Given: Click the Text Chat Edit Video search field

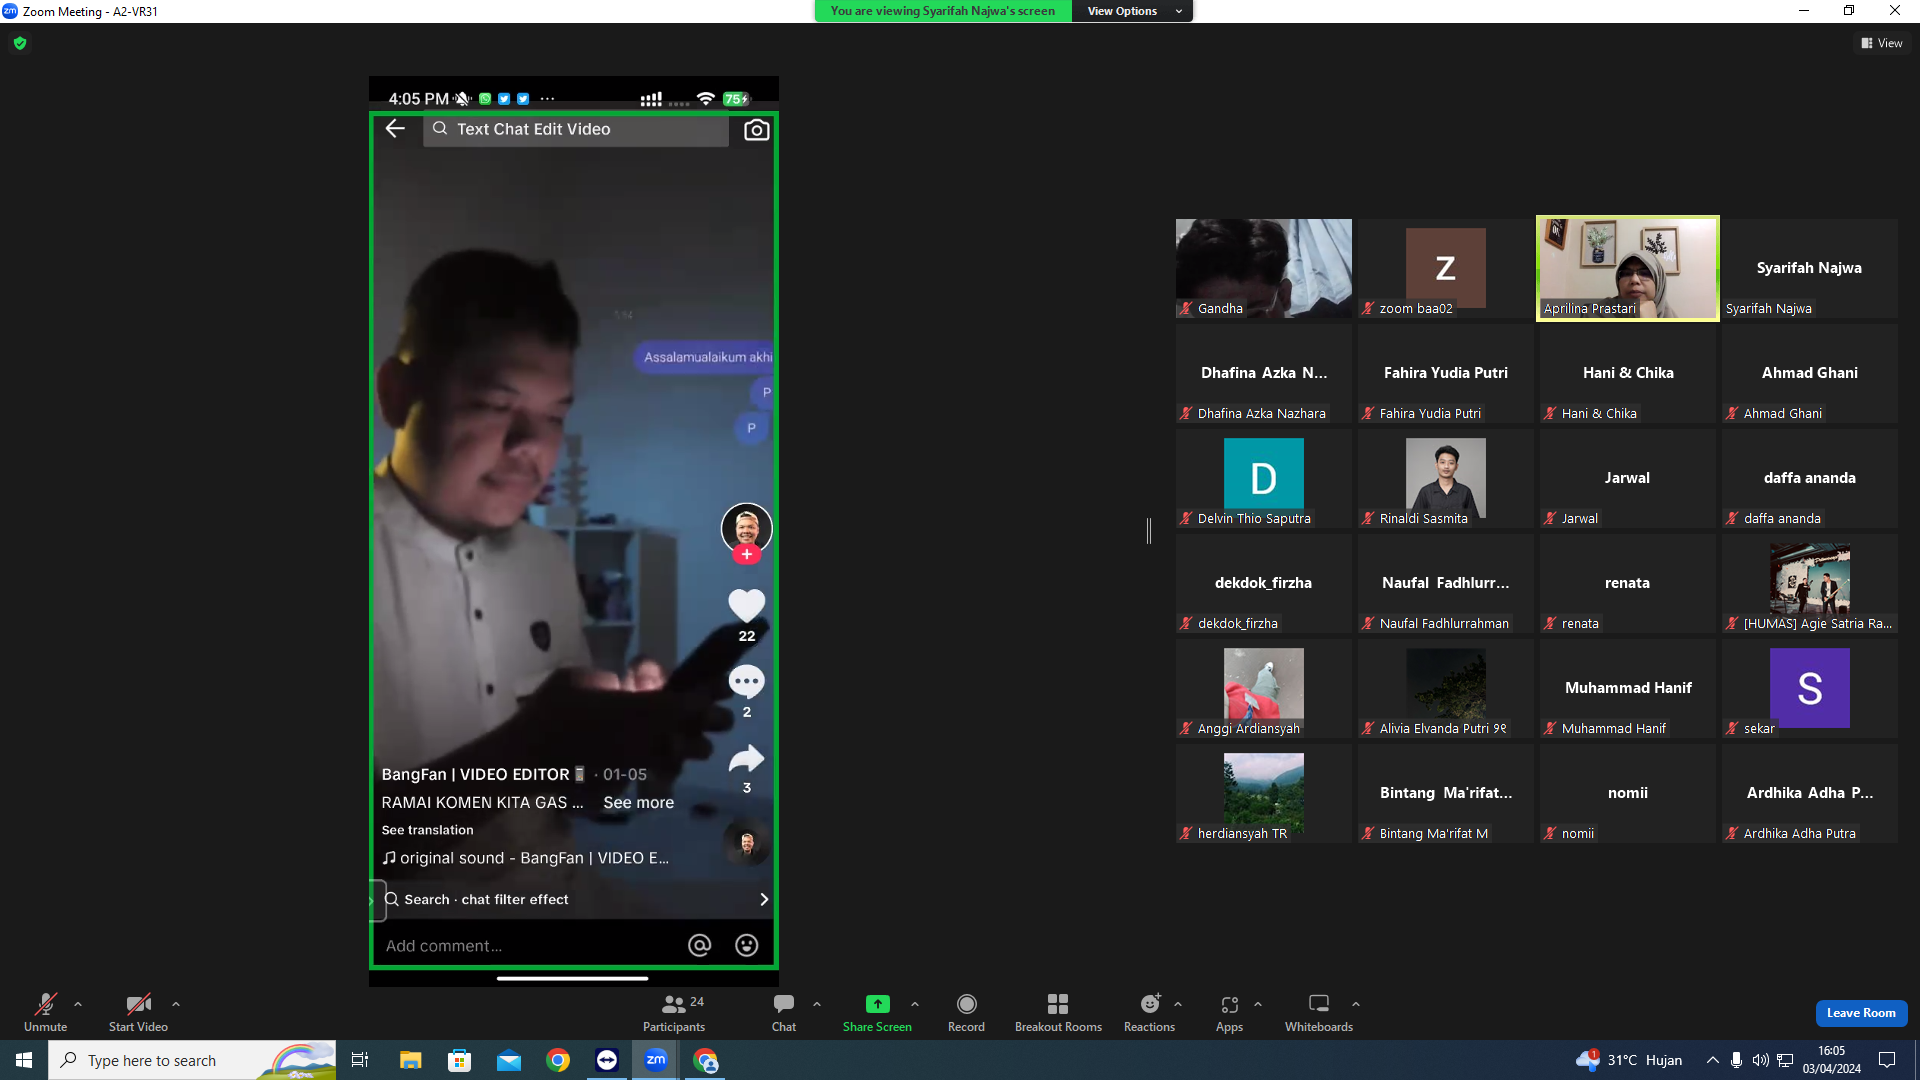Looking at the screenshot, I should pyautogui.click(x=576, y=129).
